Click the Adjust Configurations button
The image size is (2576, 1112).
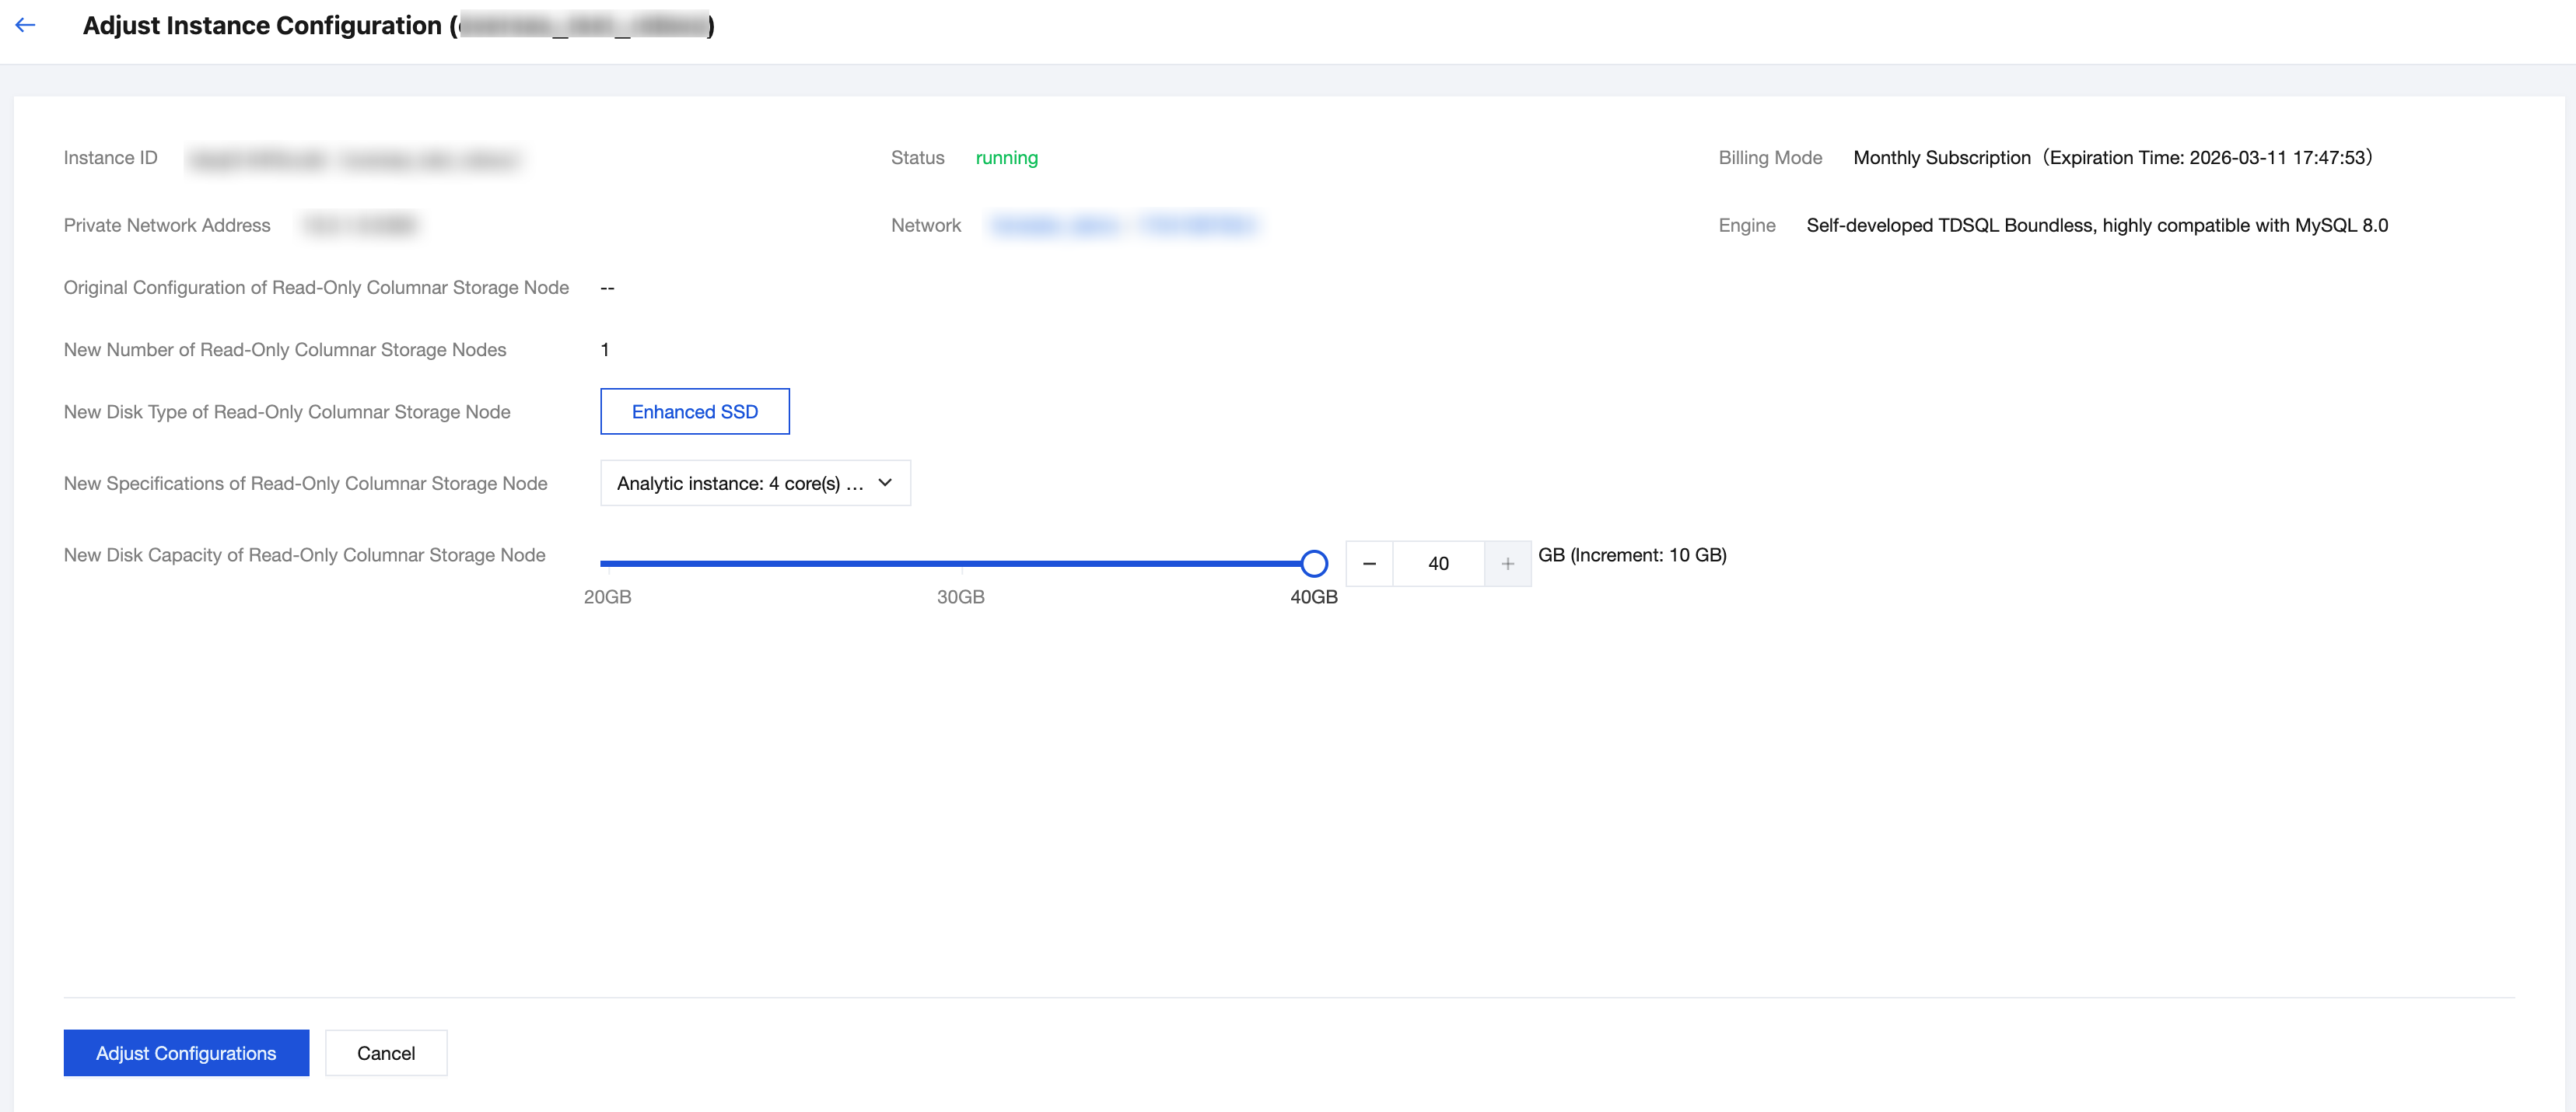(x=186, y=1053)
